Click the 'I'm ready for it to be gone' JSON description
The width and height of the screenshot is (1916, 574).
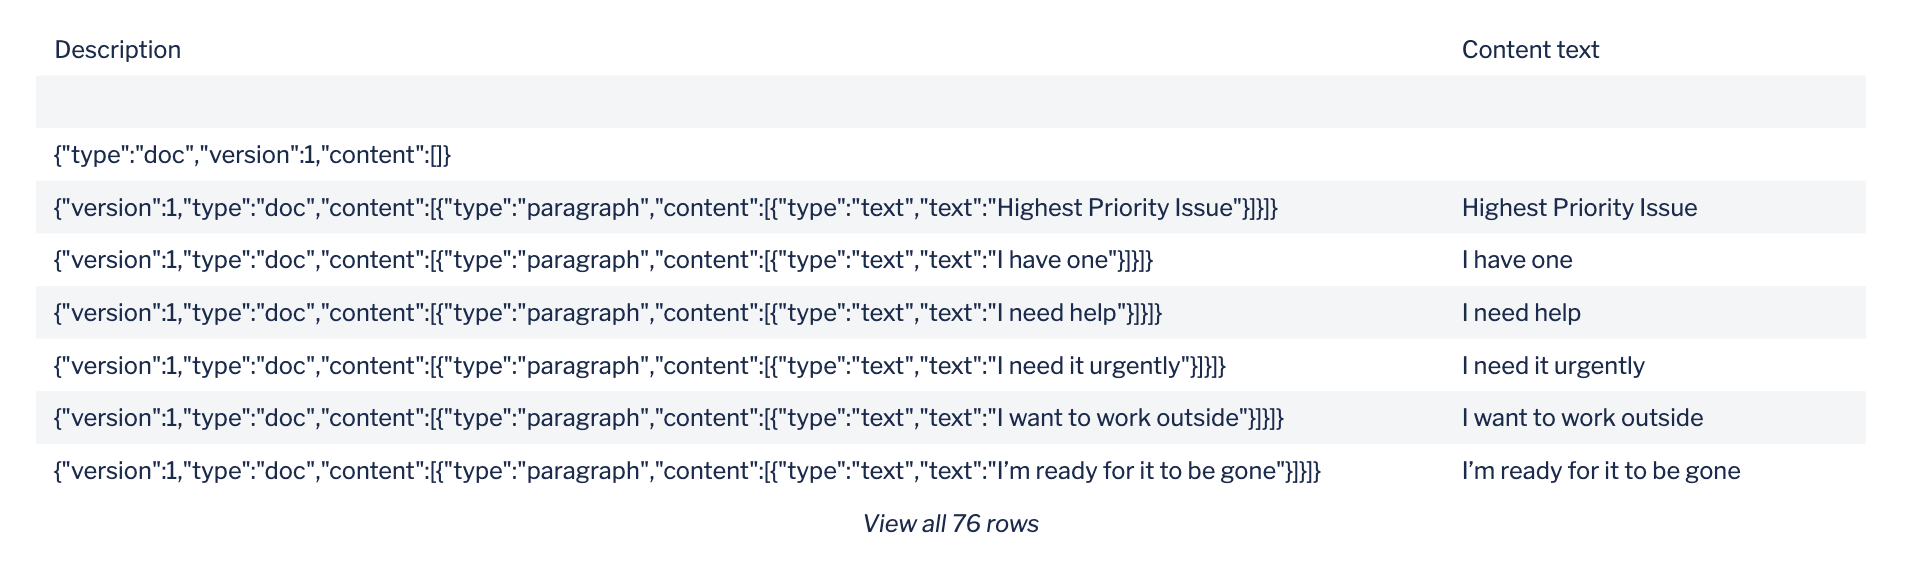coord(687,471)
